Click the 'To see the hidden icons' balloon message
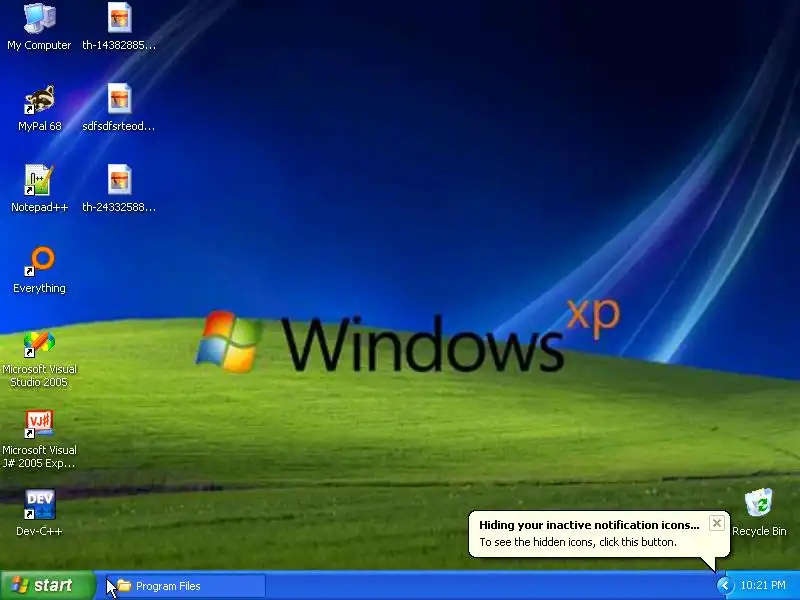This screenshot has height=600, width=800. [x=578, y=542]
